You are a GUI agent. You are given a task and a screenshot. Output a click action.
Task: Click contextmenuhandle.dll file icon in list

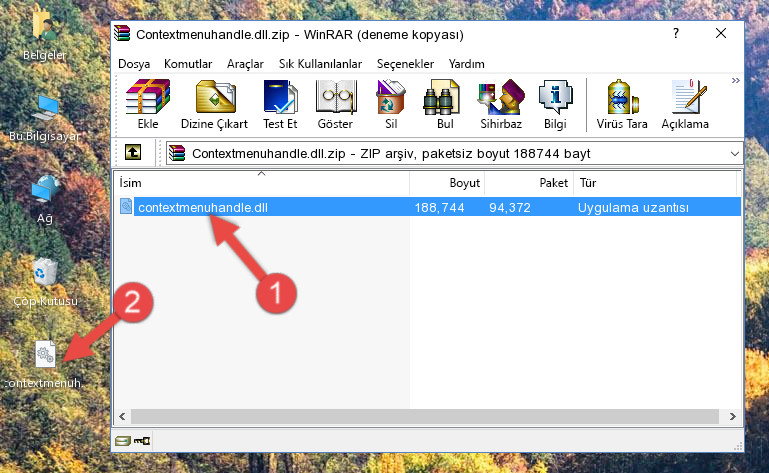tap(126, 207)
